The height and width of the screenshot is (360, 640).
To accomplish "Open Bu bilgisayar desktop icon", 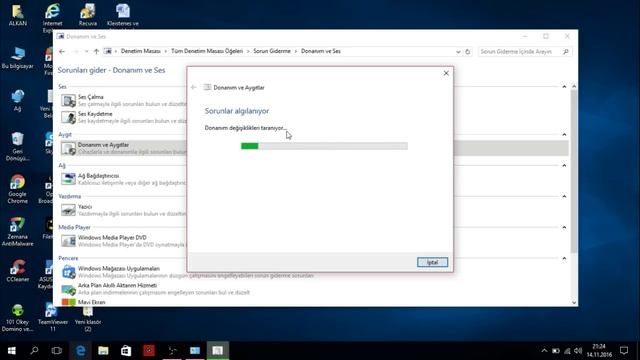I will point(18,58).
